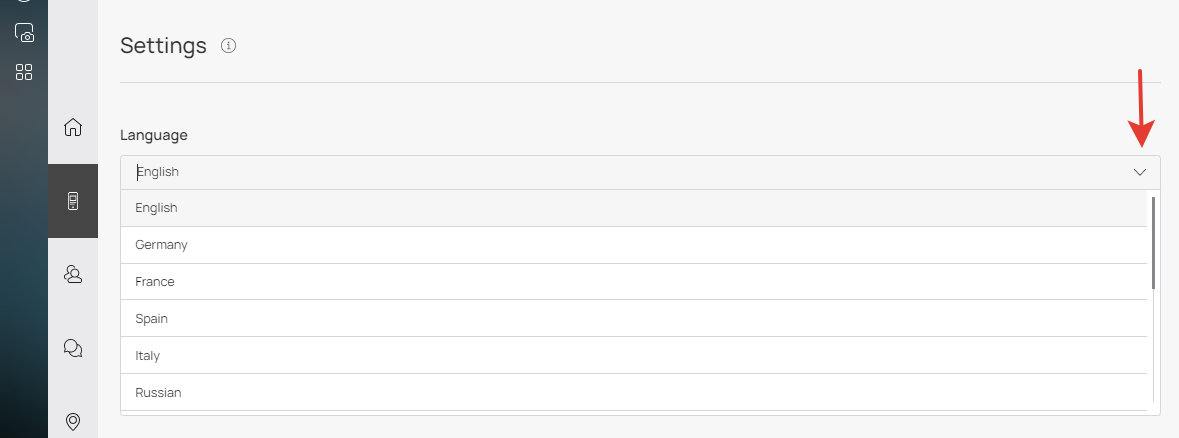Select the mobile device sidebar icon
Viewport: 1179px width, 438px height.
[x=72, y=201]
